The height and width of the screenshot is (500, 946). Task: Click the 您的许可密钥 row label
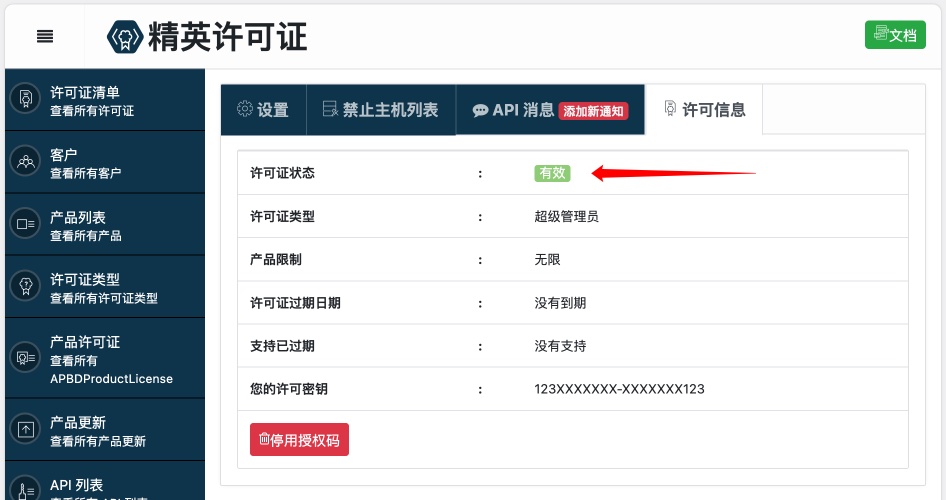(x=289, y=389)
